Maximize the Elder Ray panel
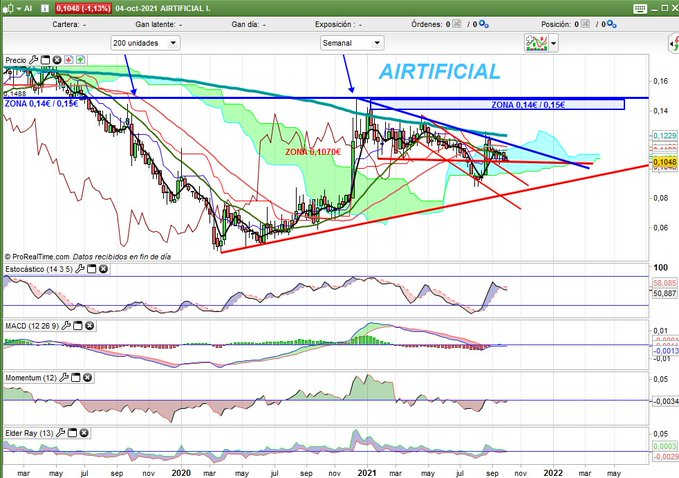This screenshot has width=679, height=478. coord(72,433)
